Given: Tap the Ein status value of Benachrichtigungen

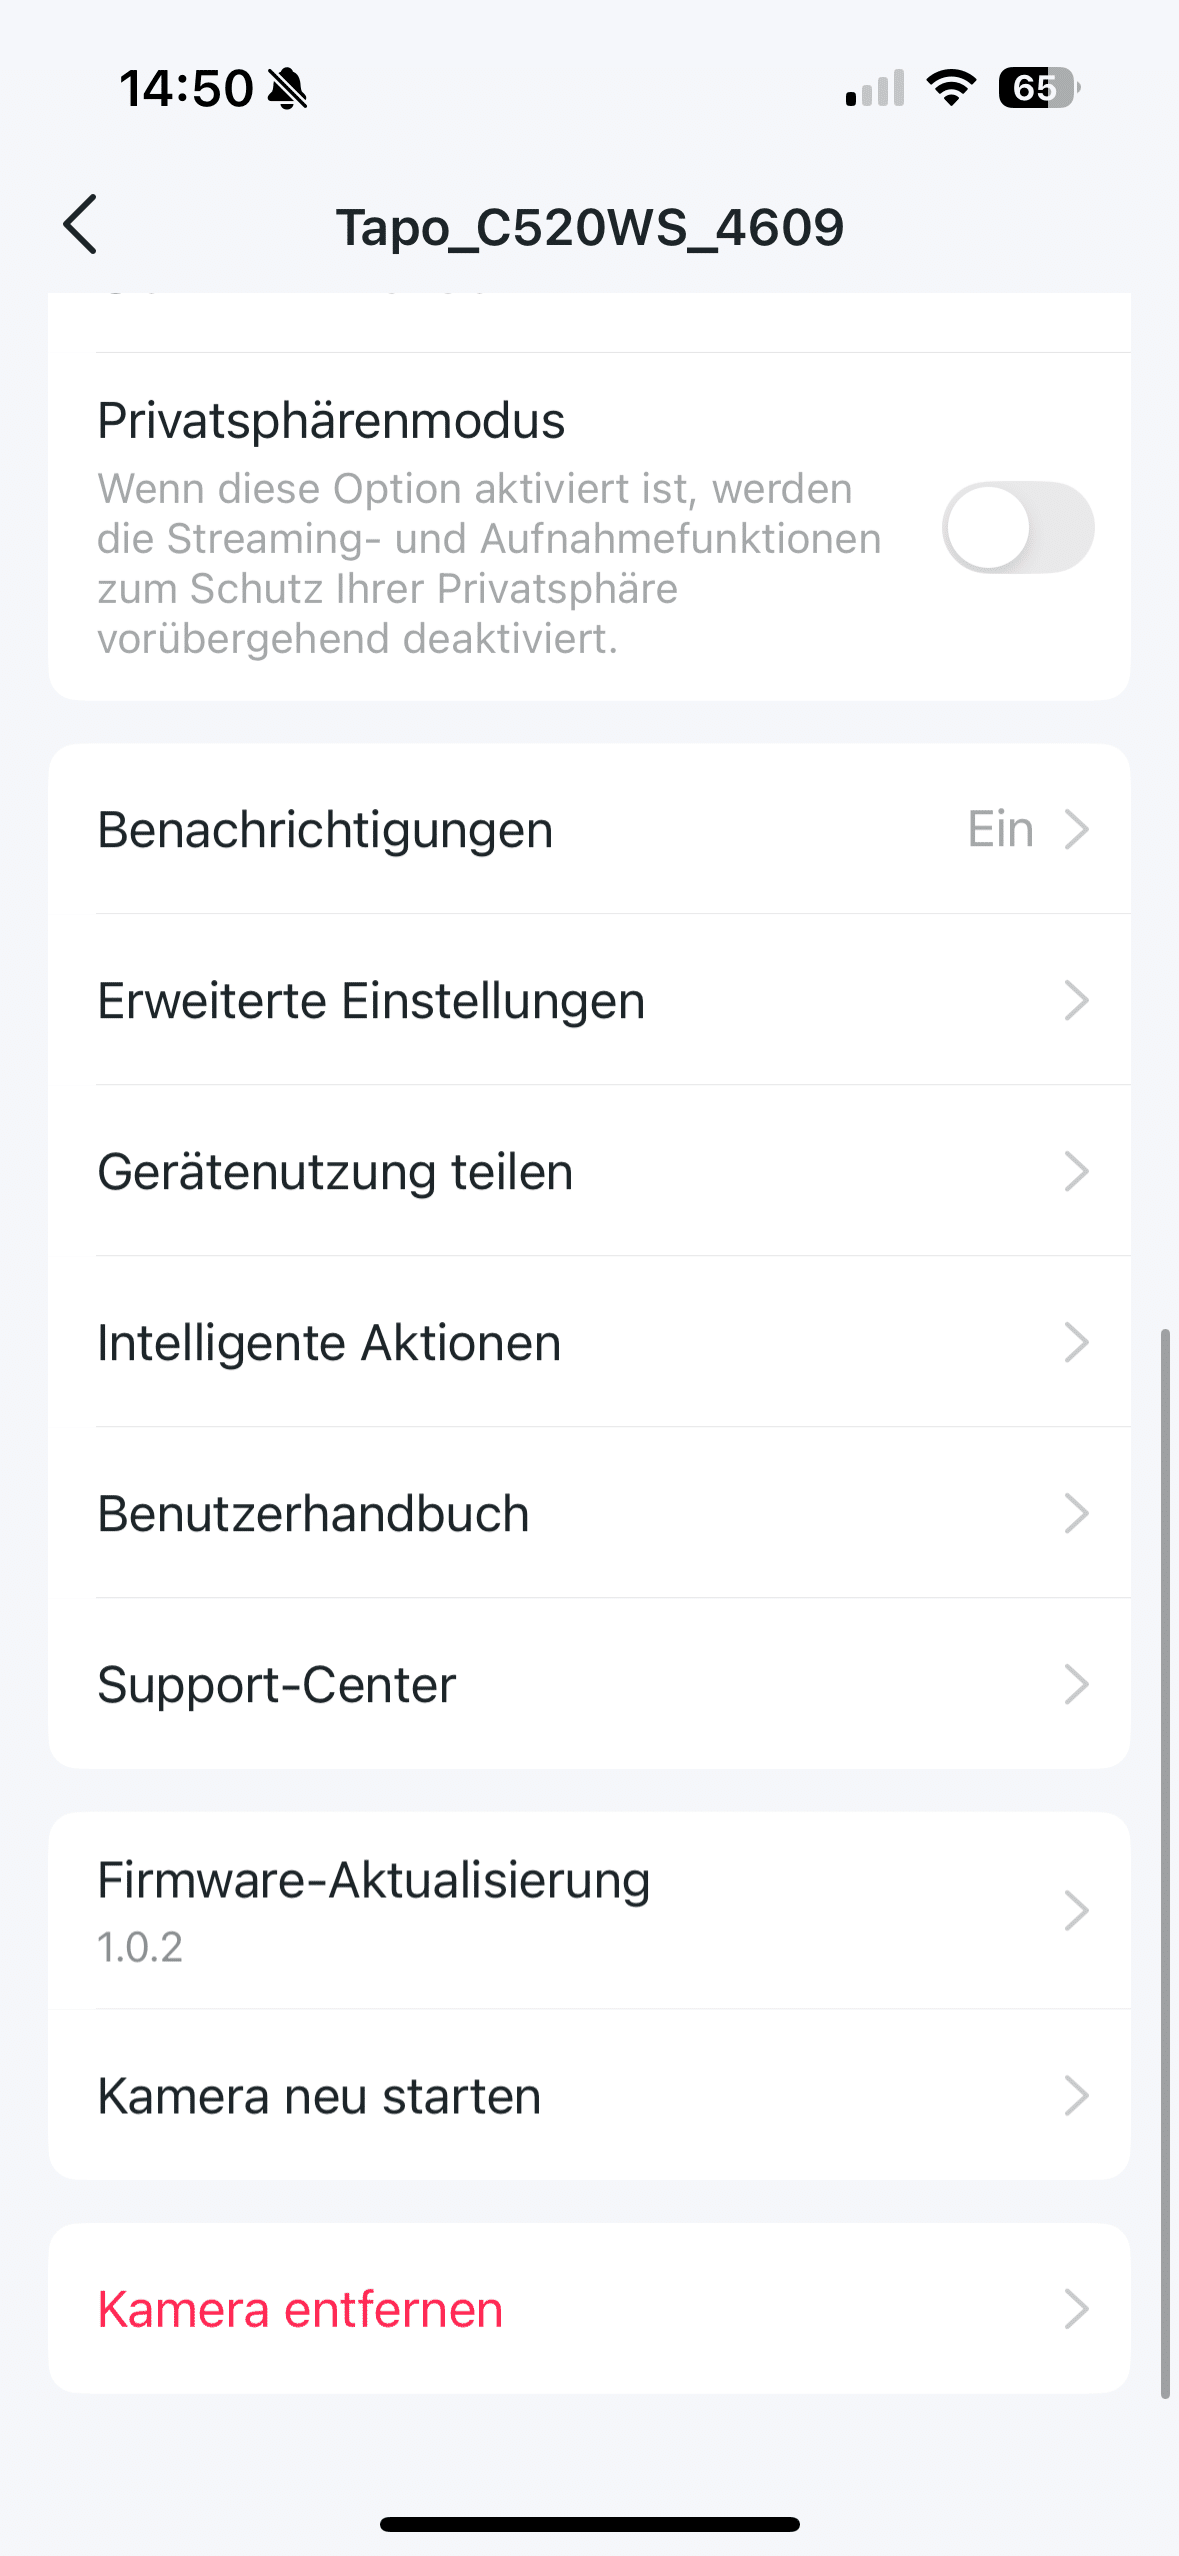Looking at the screenshot, I should coord(1000,829).
